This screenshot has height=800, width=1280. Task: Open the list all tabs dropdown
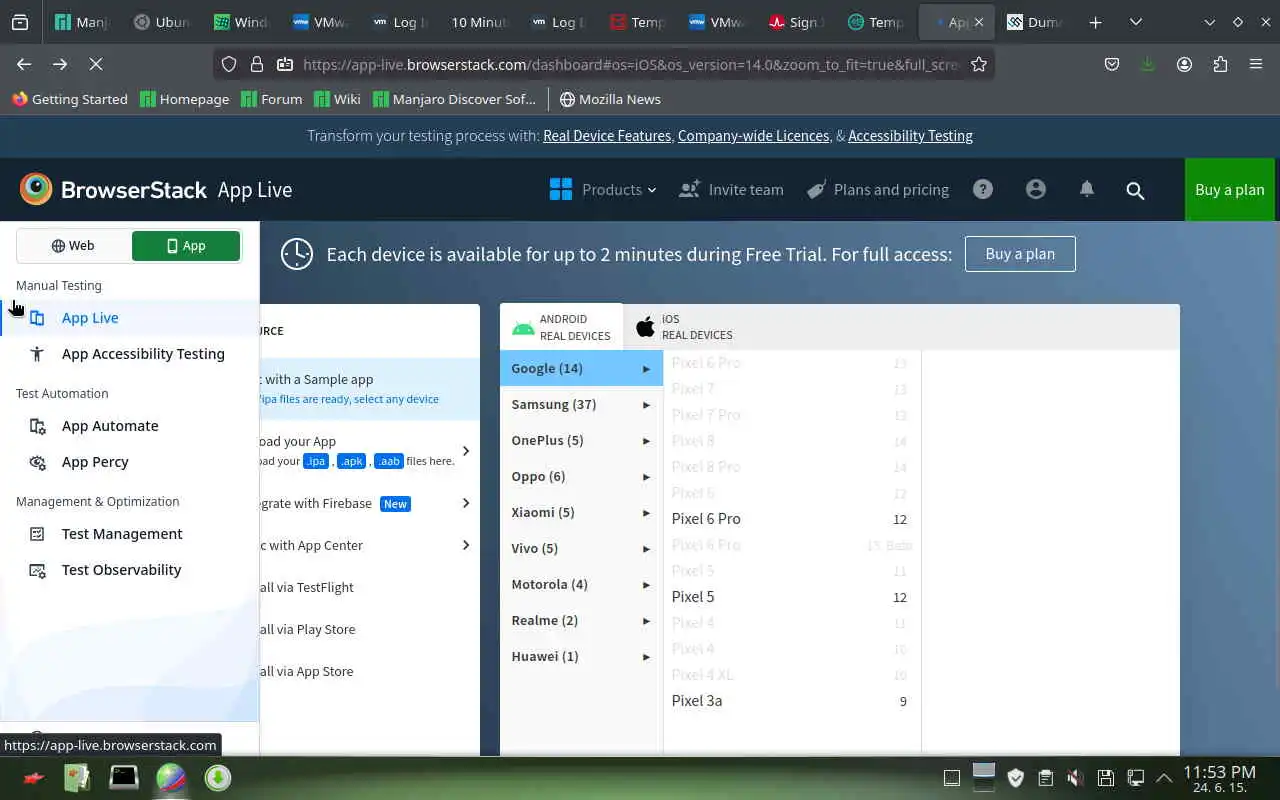(1136, 22)
